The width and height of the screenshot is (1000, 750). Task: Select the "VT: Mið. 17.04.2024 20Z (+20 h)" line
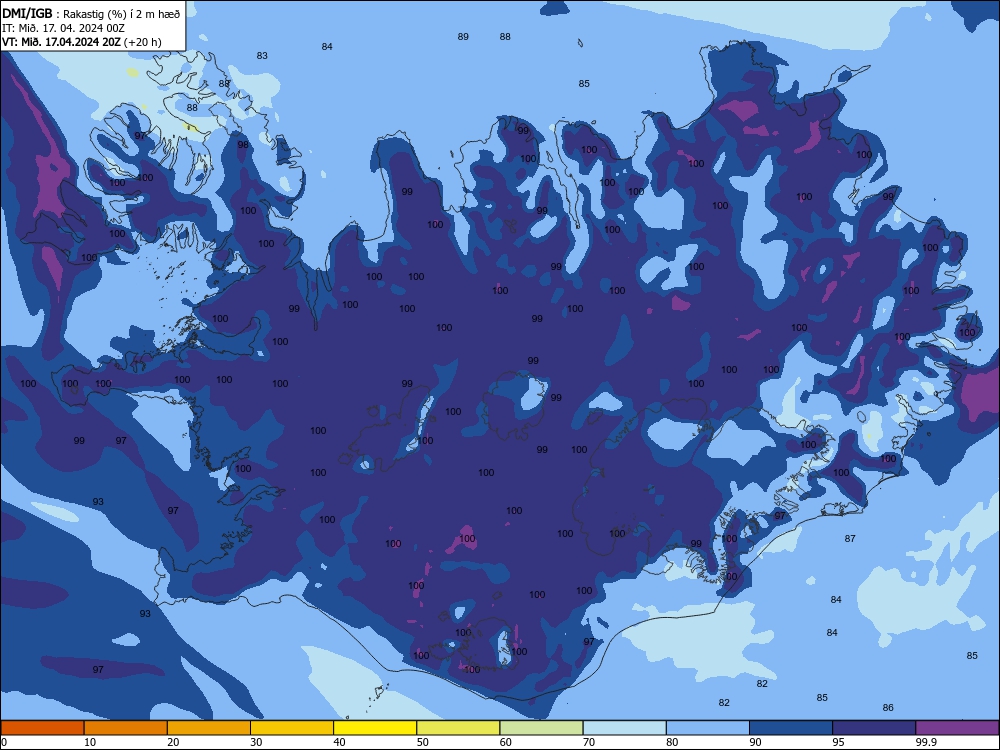tap(82, 42)
